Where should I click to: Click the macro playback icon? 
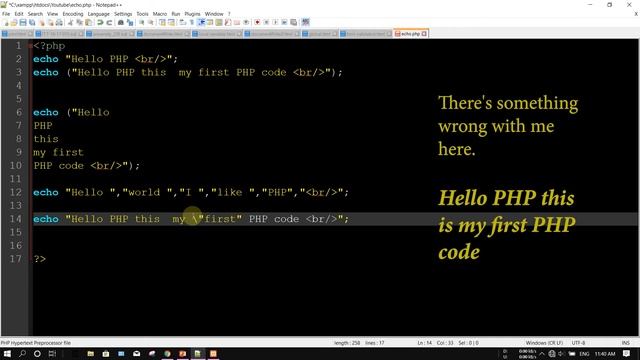[x=275, y=22]
